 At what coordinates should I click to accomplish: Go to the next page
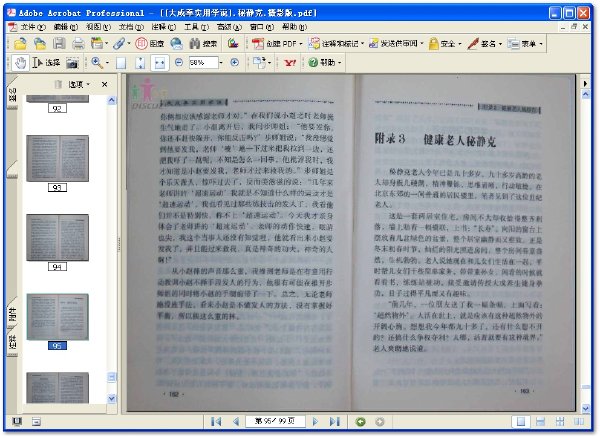click(x=315, y=422)
